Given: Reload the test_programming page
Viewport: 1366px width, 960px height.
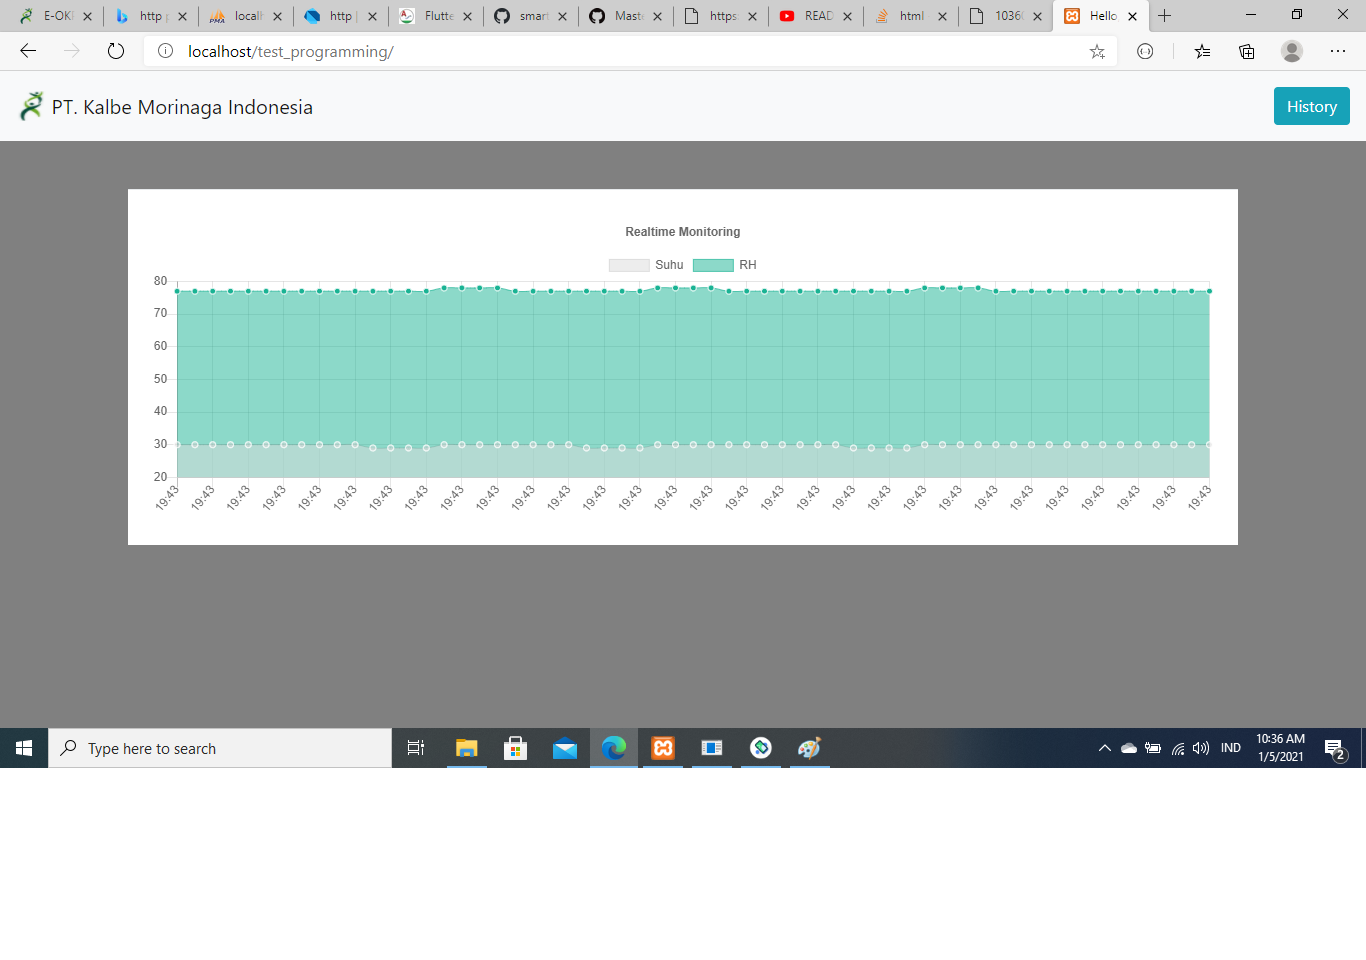Looking at the screenshot, I should [115, 51].
